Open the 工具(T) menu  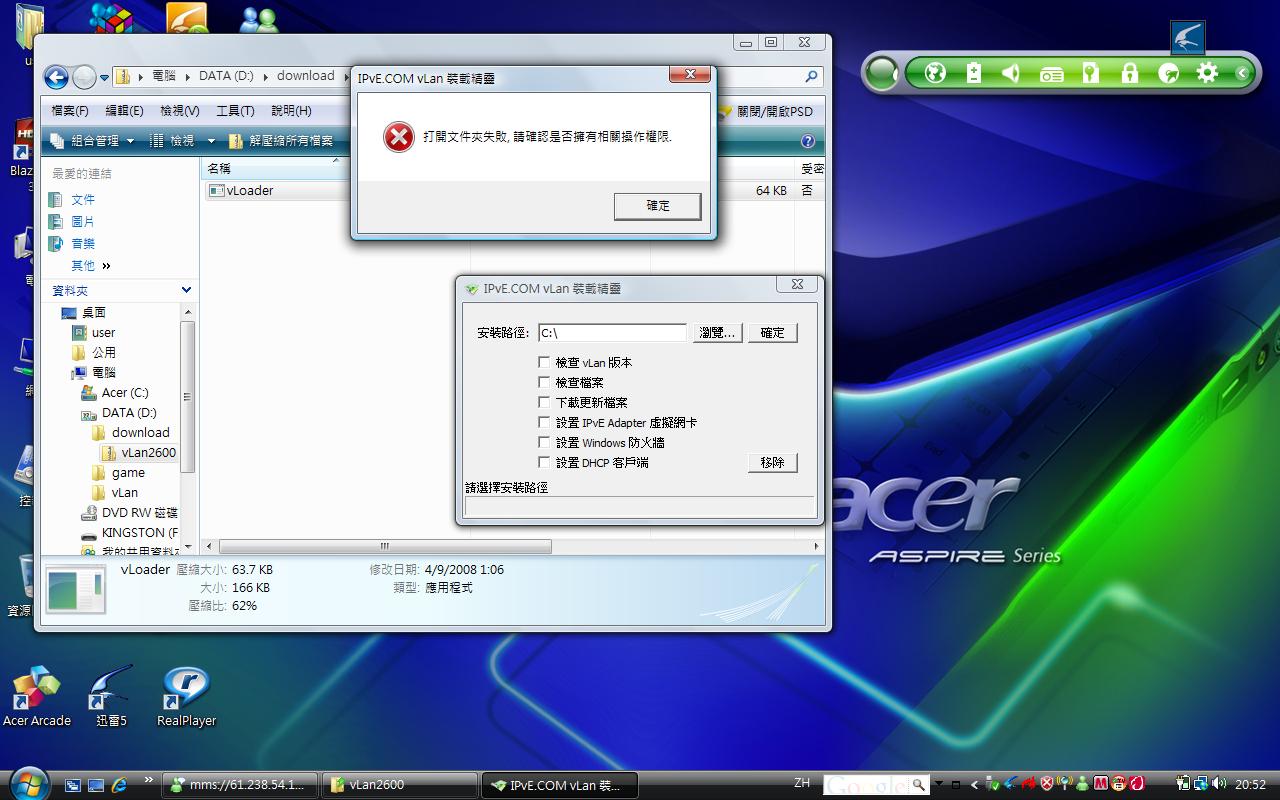tap(235, 111)
